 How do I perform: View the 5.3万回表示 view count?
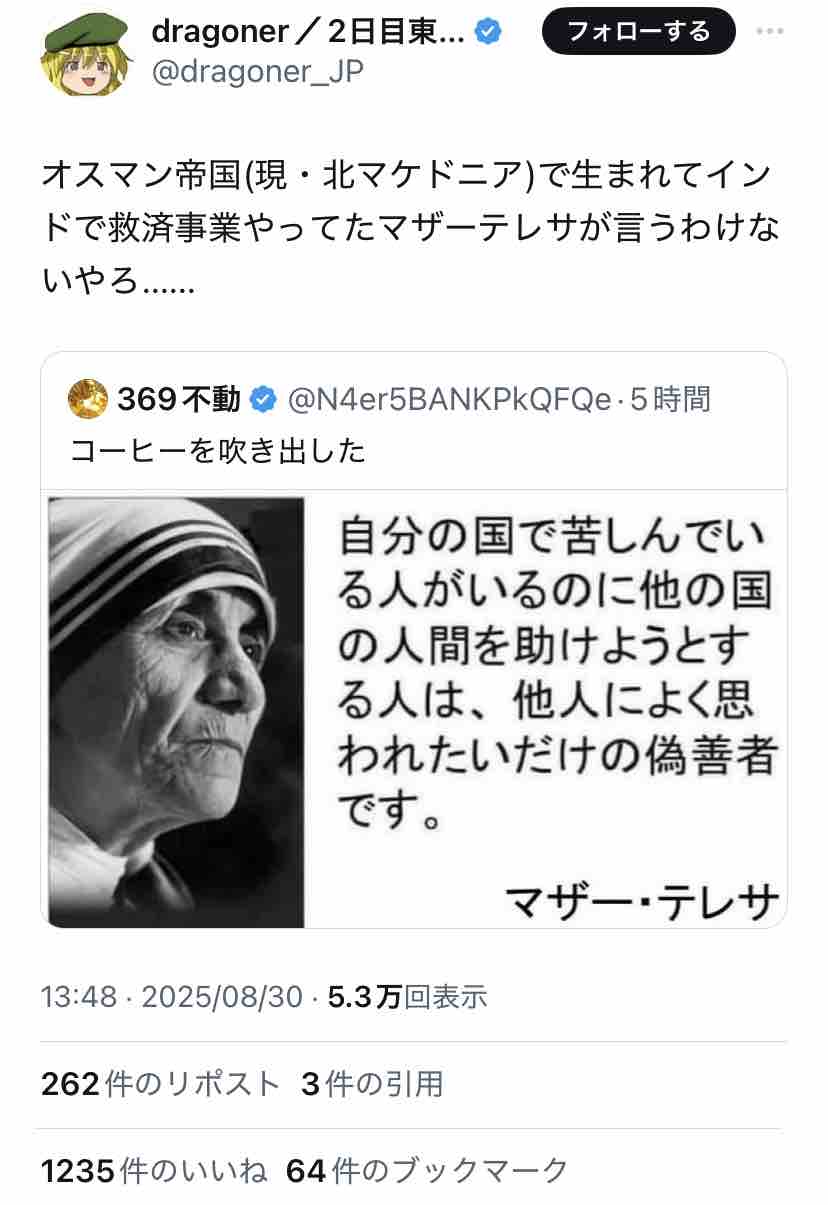coord(408,996)
